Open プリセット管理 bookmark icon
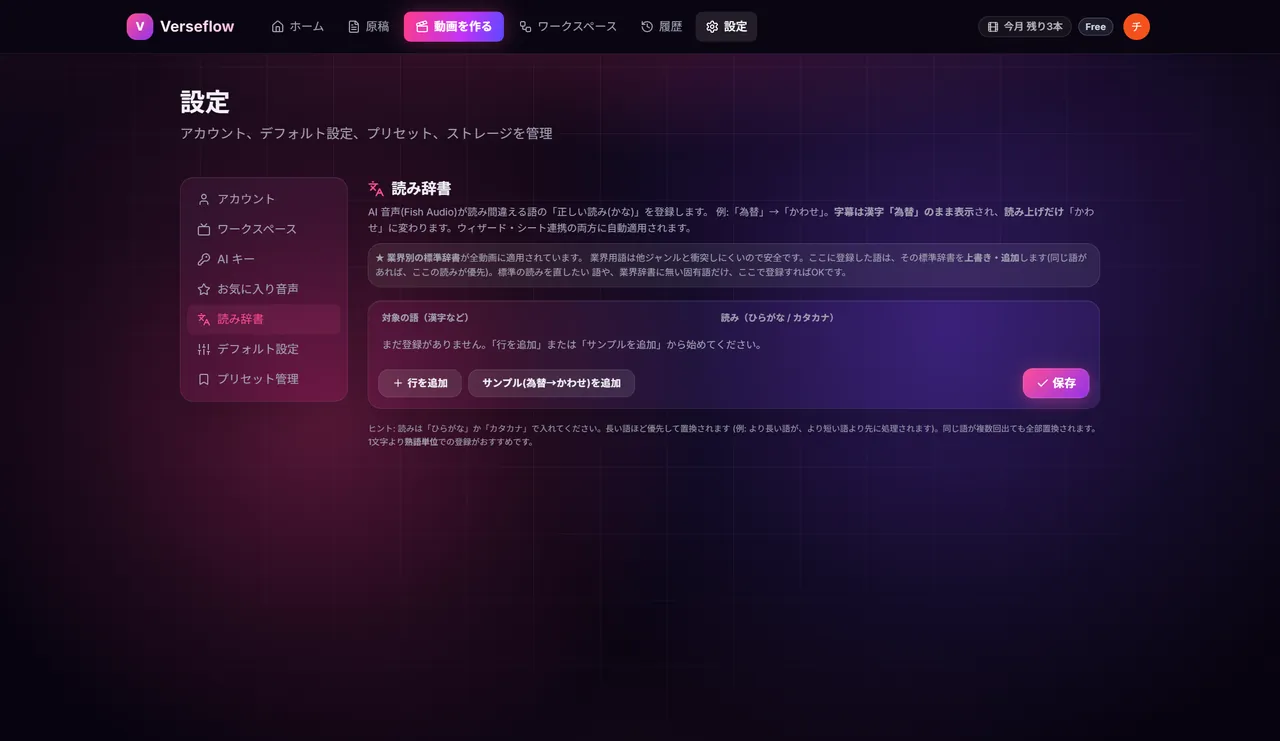The height and width of the screenshot is (741, 1280). (x=204, y=379)
